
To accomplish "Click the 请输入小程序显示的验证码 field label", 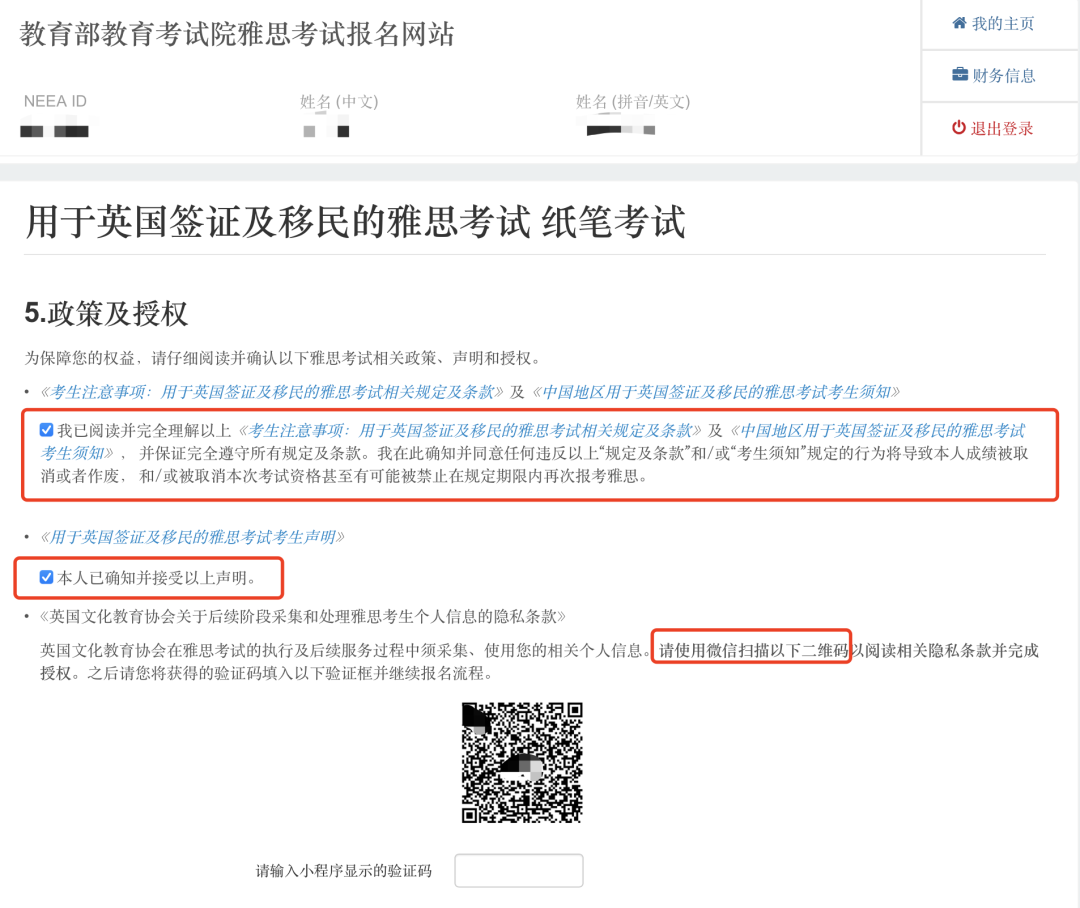I will tap(343, 870).
